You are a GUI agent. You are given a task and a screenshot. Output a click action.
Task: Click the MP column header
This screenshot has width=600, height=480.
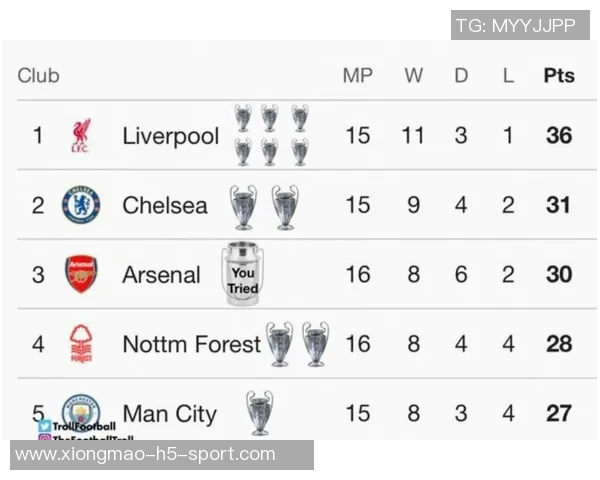(x=357, y=75)
